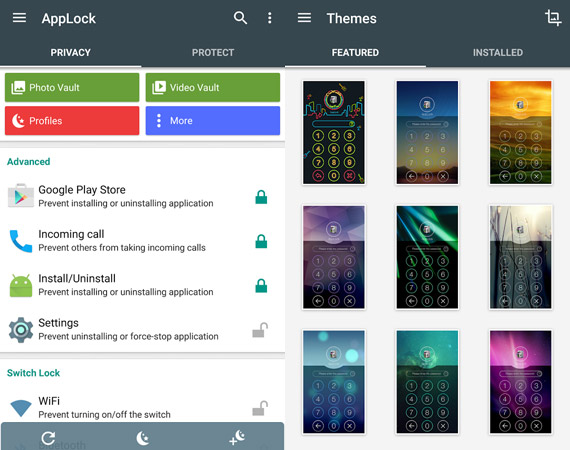Tap the crop icon in Themes header
Viewport: 570px width, 450px height.
click(x=553, y=17)
